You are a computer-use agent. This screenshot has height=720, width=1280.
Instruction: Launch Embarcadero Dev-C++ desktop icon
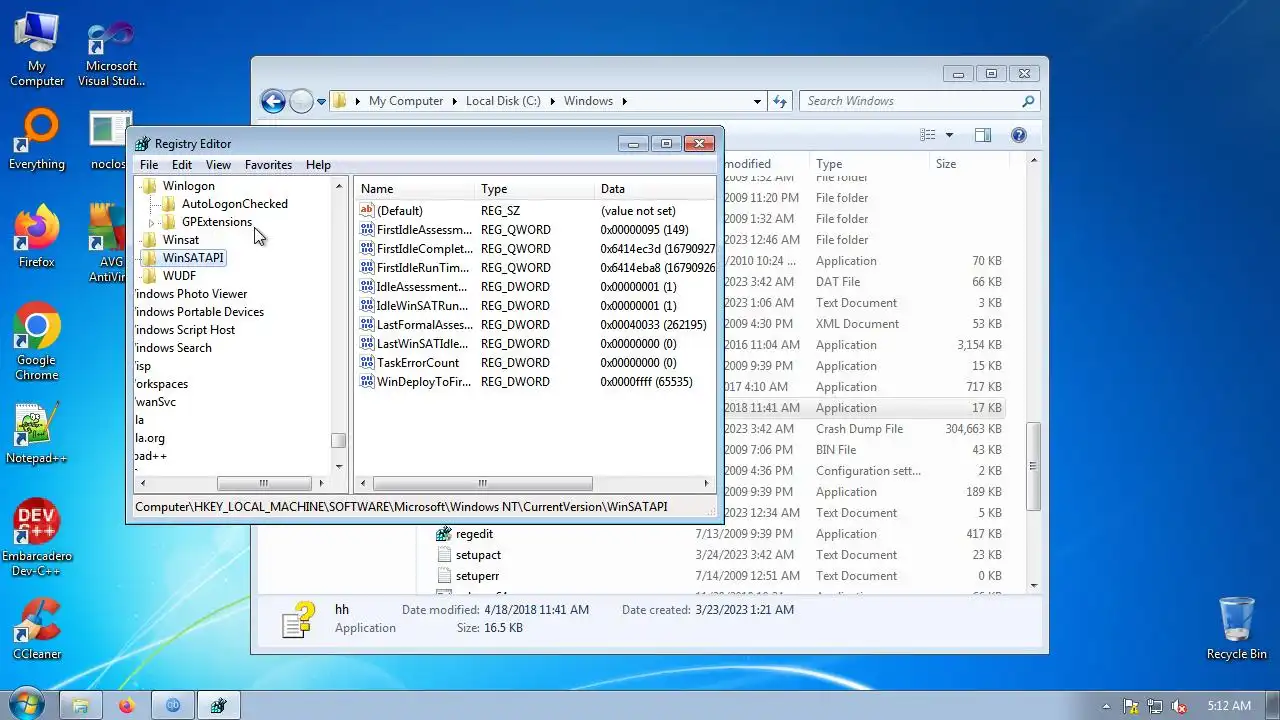[36, 538]
